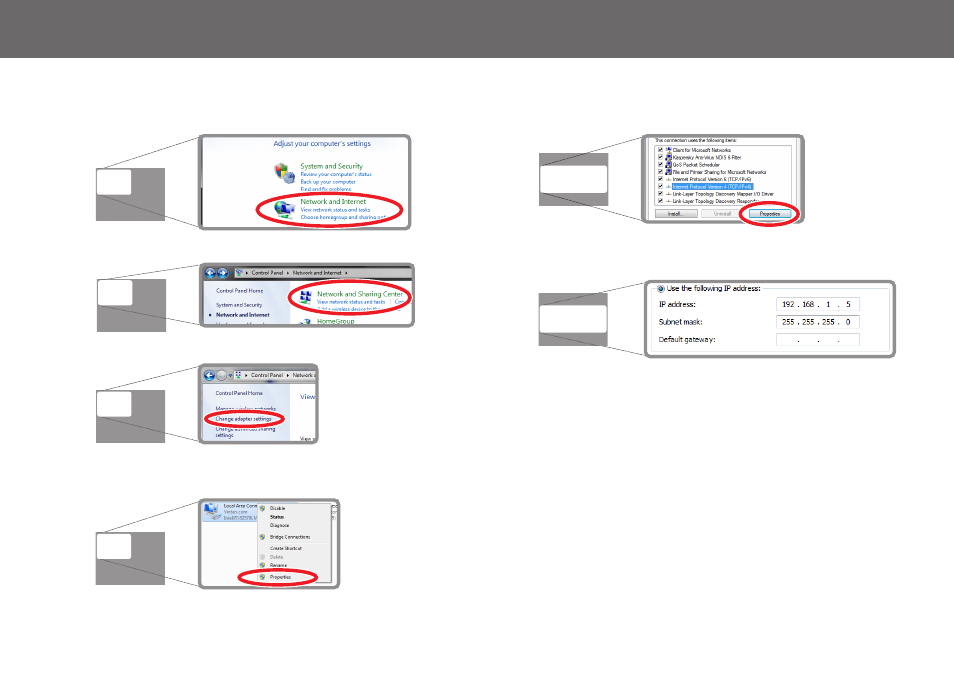Viewport: 954px width, 673px height.
Task: Choose Create Shortcut in the context menu
Action: (286, 548)
